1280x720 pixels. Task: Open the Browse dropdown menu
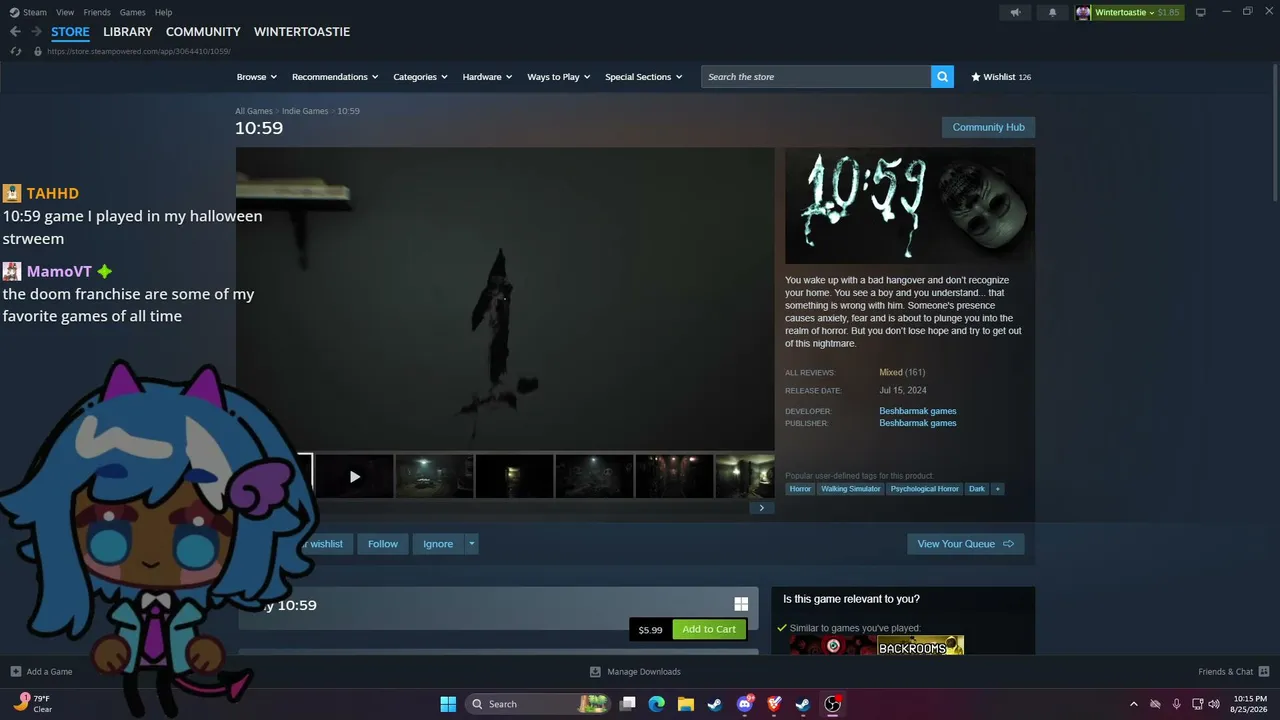point(257,77)
